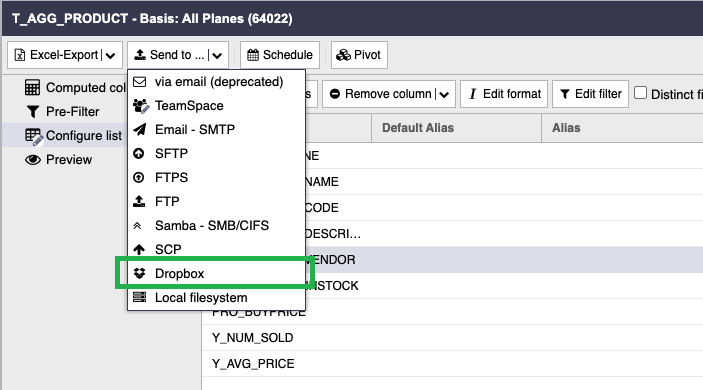The width and height of the screenshot is (703, 390).
Task: Click the Edit filter button
Action: (590, 94)
